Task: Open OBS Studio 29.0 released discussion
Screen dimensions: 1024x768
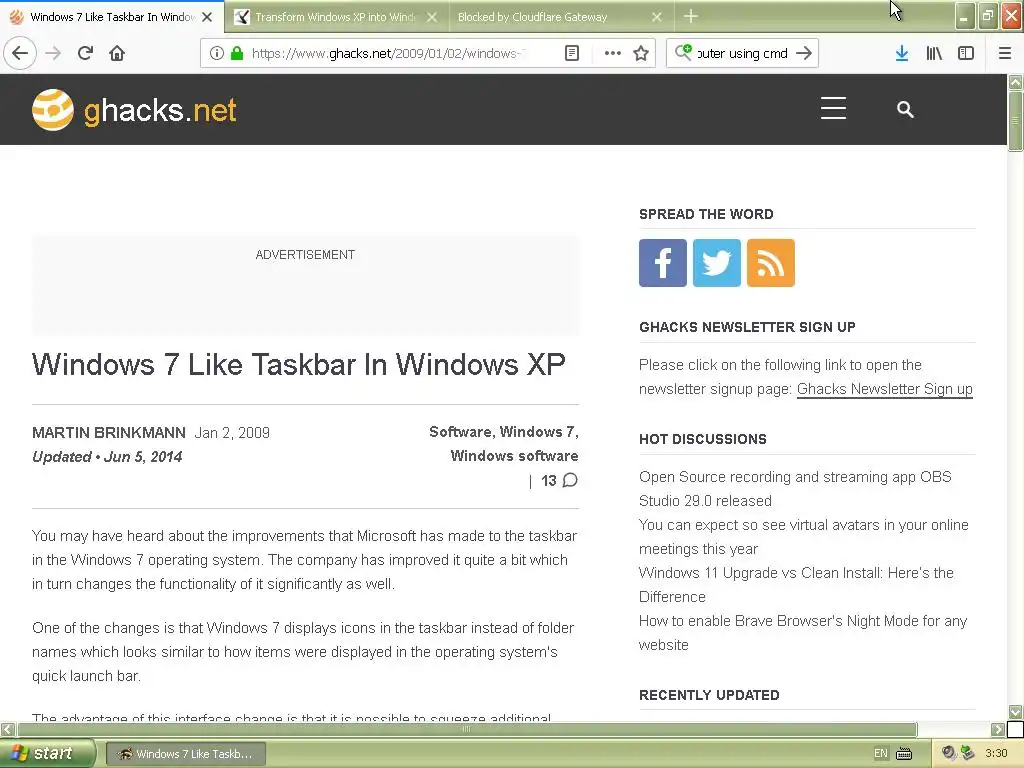Action: (x=795, y=488)
